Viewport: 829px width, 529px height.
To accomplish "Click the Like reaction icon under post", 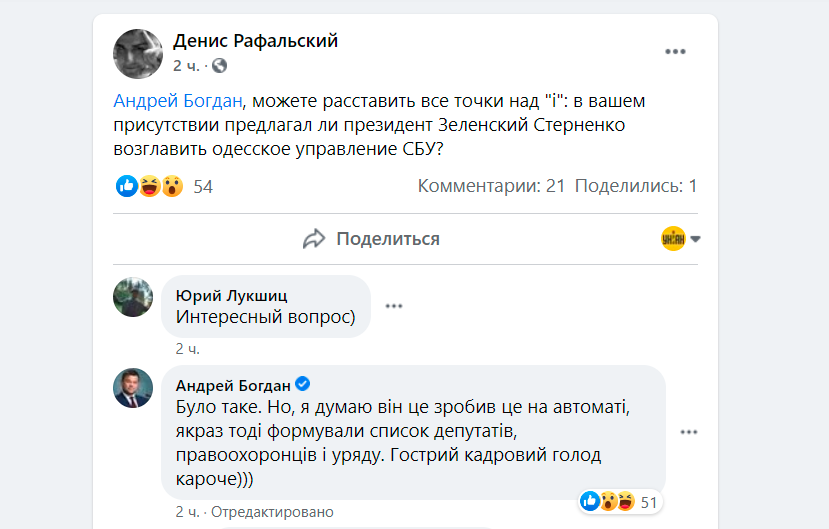I will point(127,186).
